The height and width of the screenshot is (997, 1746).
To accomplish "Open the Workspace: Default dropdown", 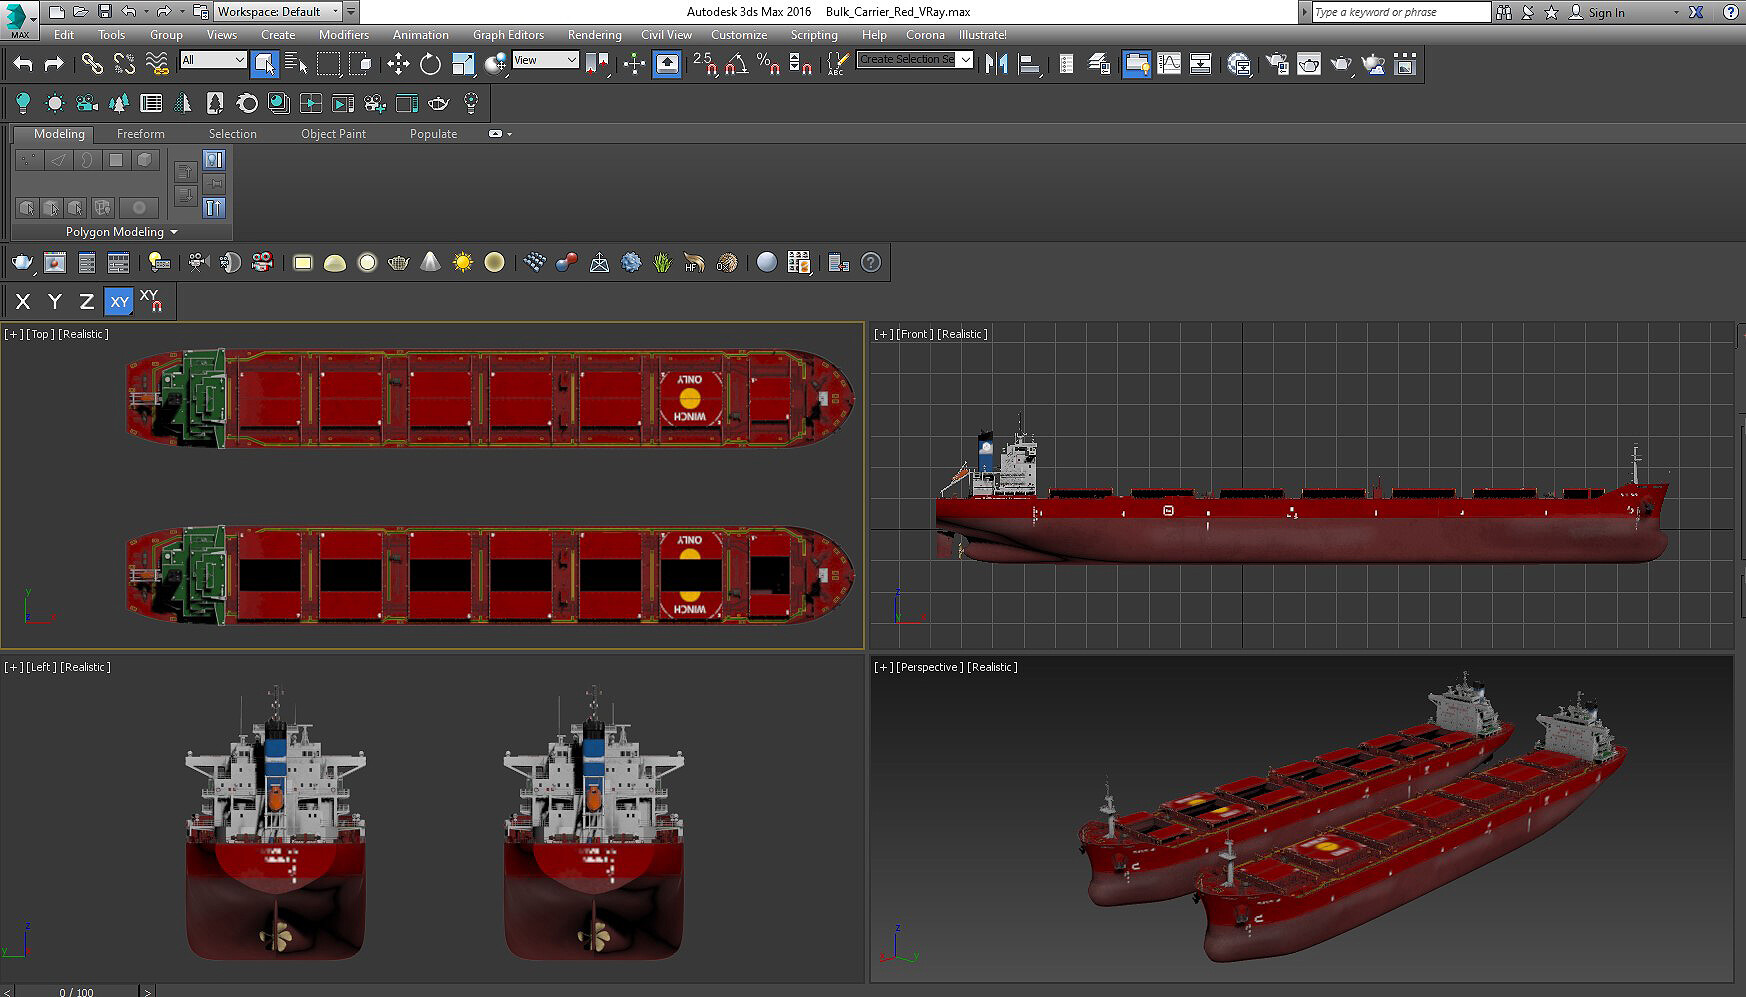I will pyautogui.click(x=277, y=12).
